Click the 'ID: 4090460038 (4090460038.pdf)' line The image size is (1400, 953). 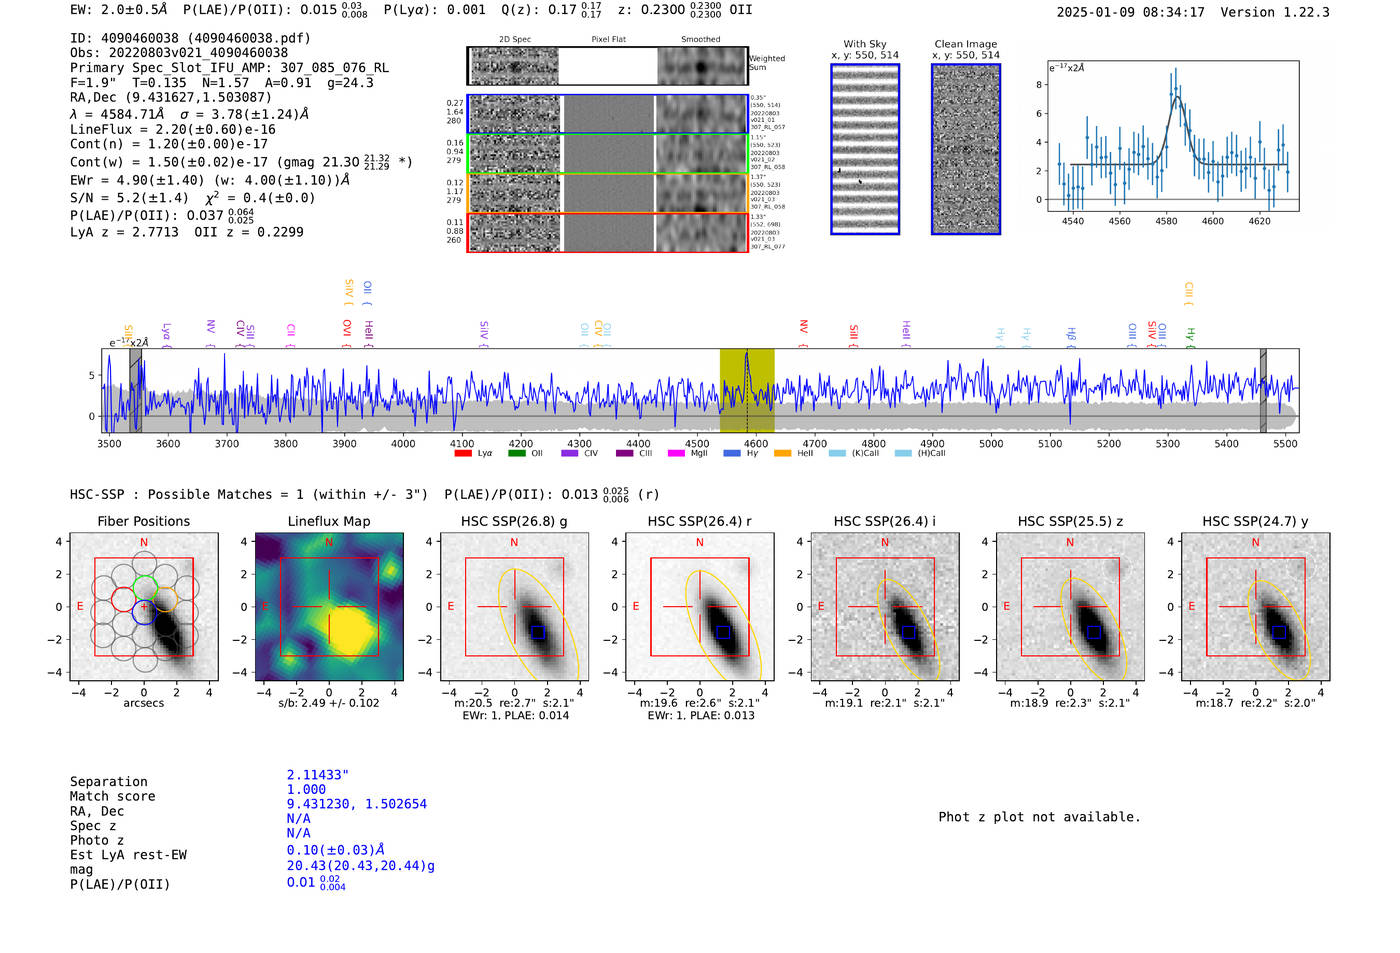coord(190,38)
